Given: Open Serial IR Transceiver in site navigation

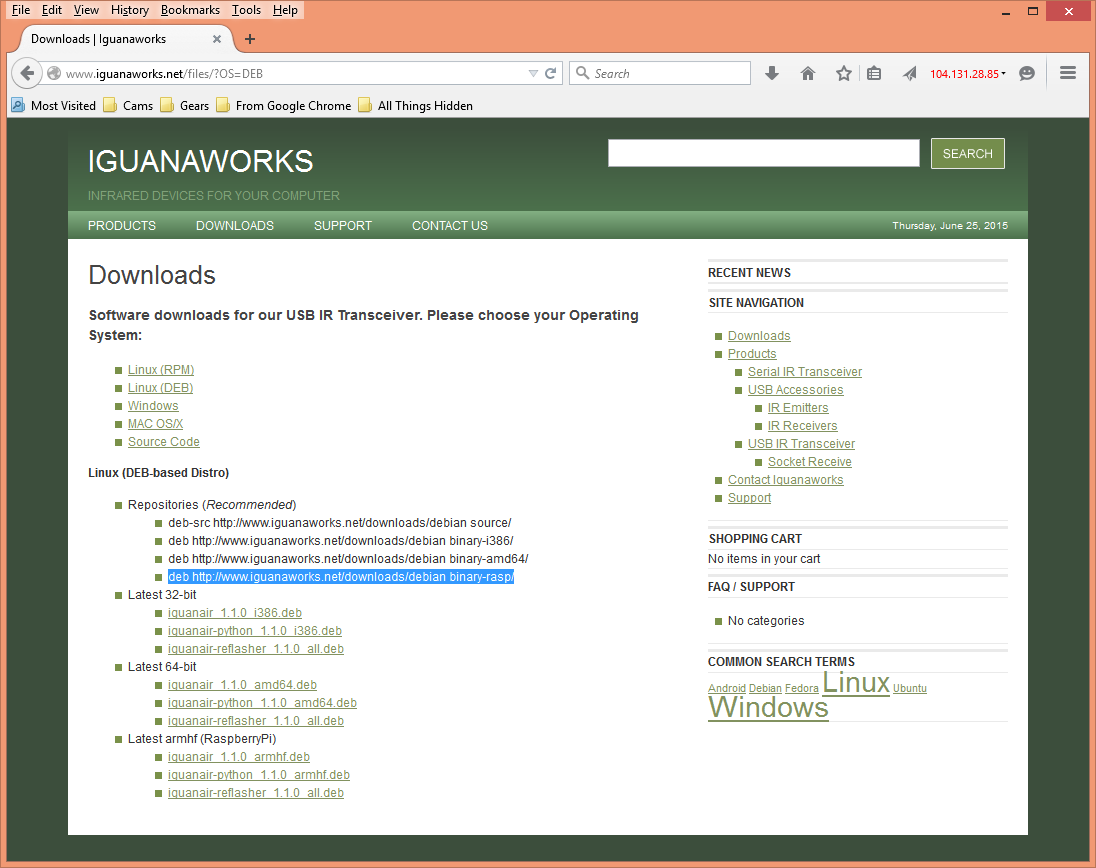Looking at the screenshot, I should 805,372.
